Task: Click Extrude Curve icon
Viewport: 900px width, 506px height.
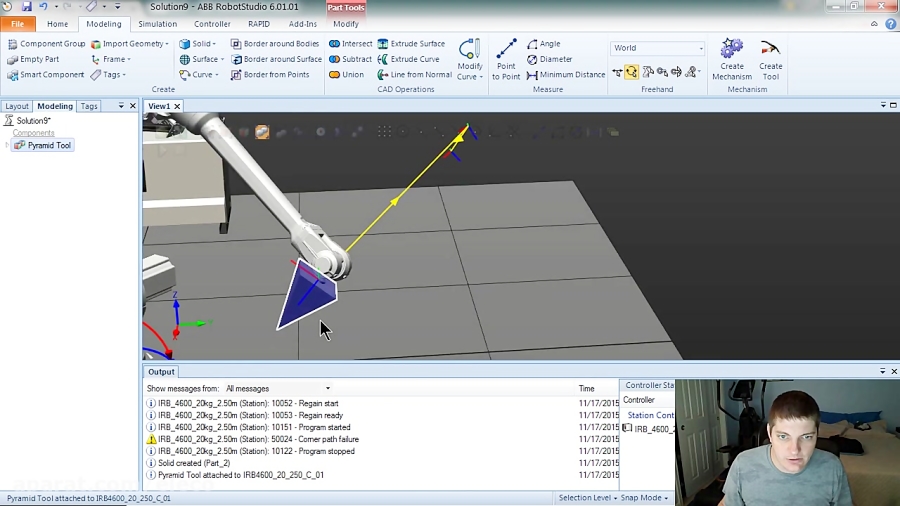Action: [x=383, y=59]
